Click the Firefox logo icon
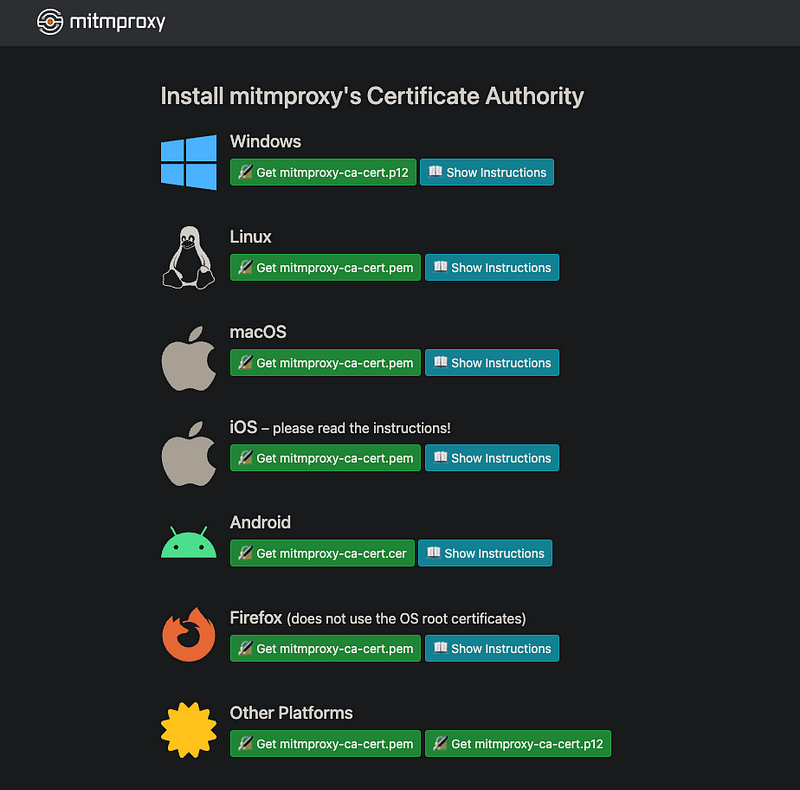Screen dimensions: 800x790 click(189, 636)
